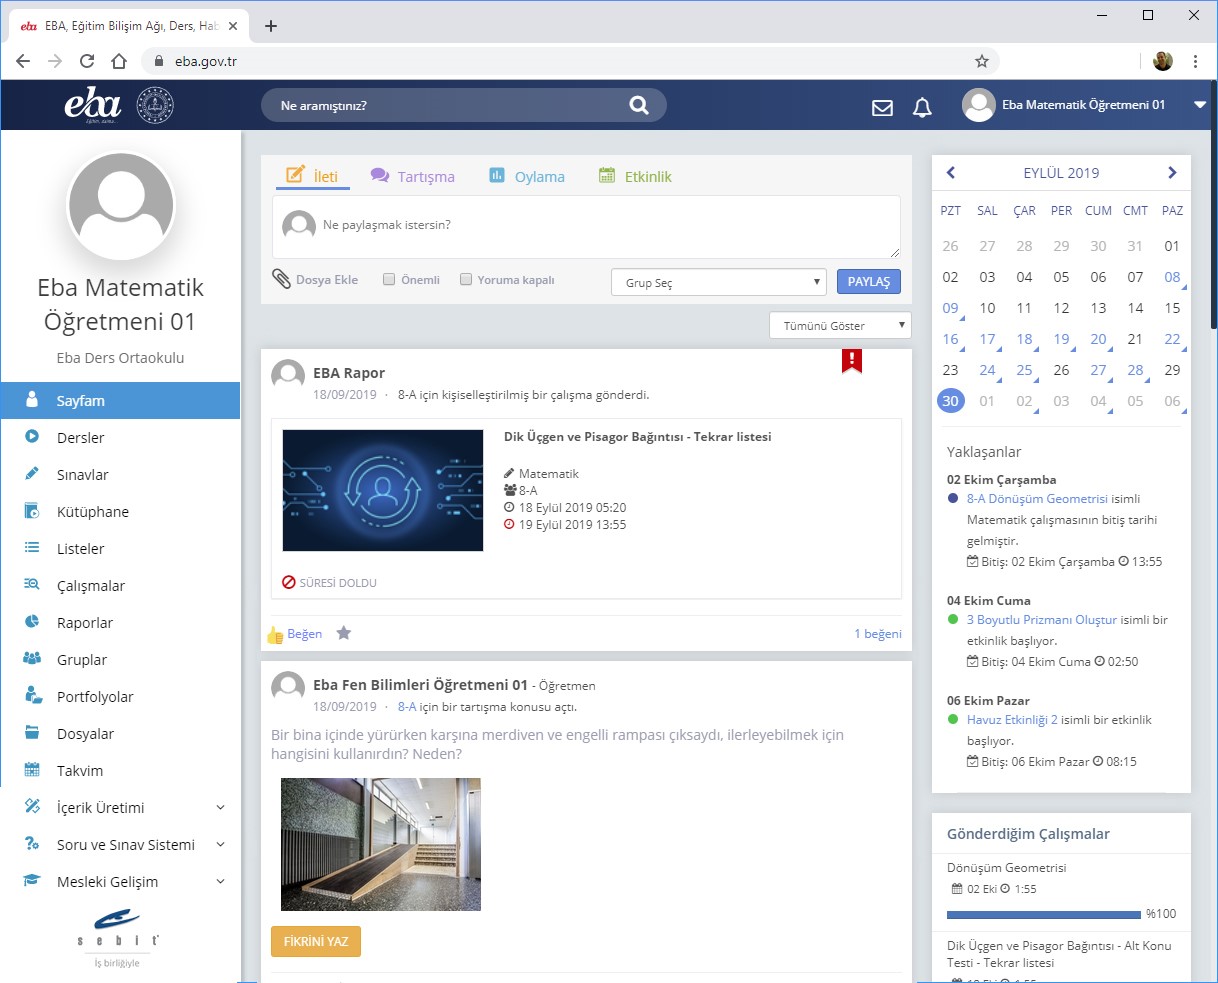Click the 8-A link in tartışma post
The height and width of the screenshot is (983, 1218).
pyautogui.click(x=407, y=707)
